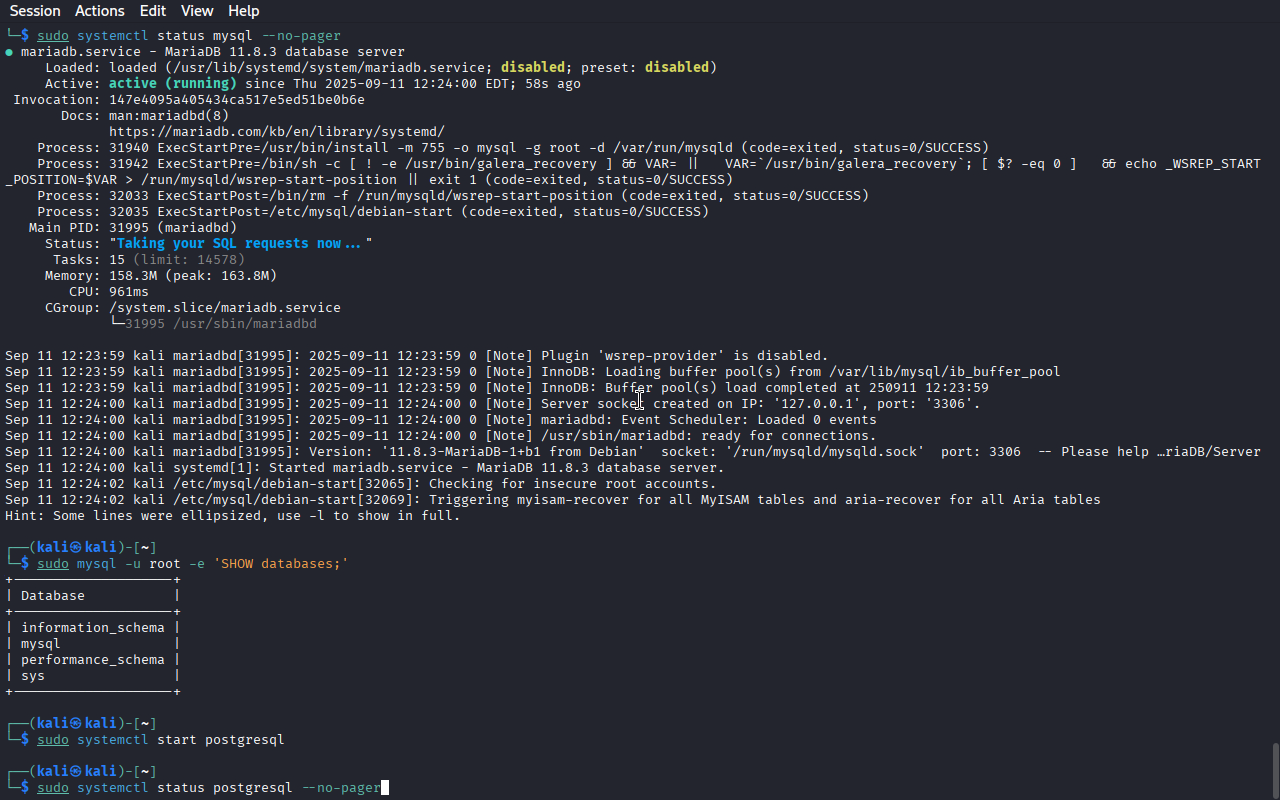1280x800 pixels.
Task: Click the /system.slice/mariadb.service CGroup path
Action: pyautogui.click(x=225, y=308)
